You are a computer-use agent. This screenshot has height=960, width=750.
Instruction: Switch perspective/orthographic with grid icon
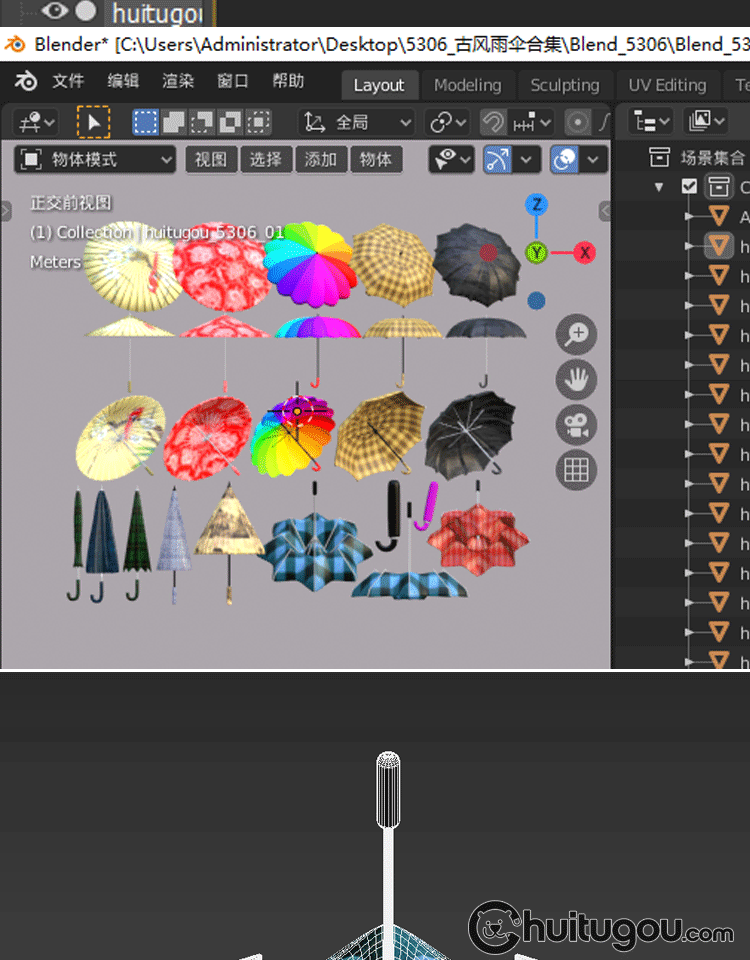click(576, 470)
